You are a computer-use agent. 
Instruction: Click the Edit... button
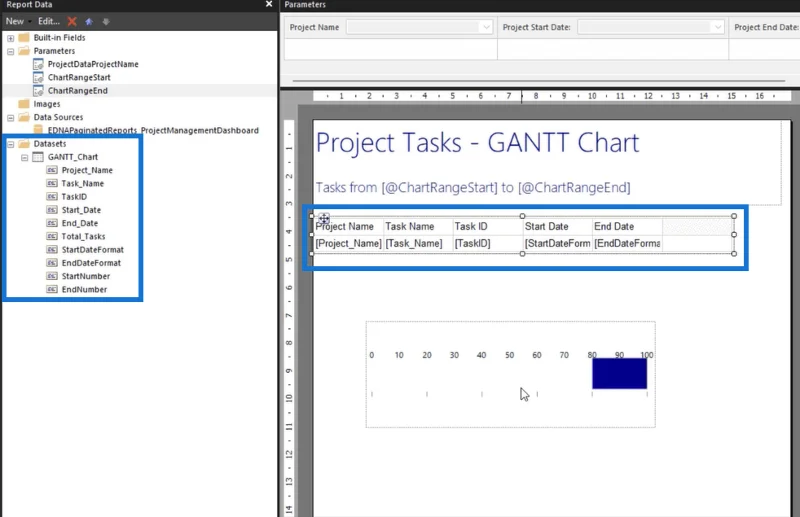coord(48,21)
